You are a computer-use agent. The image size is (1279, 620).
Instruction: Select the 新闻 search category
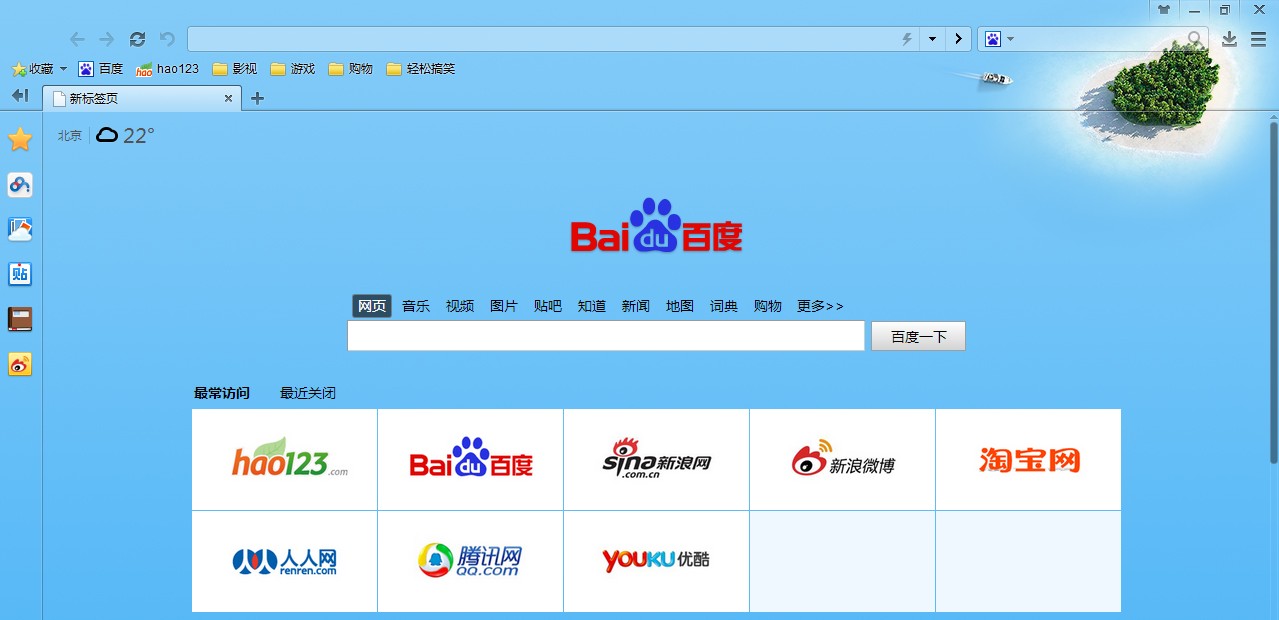636,306
